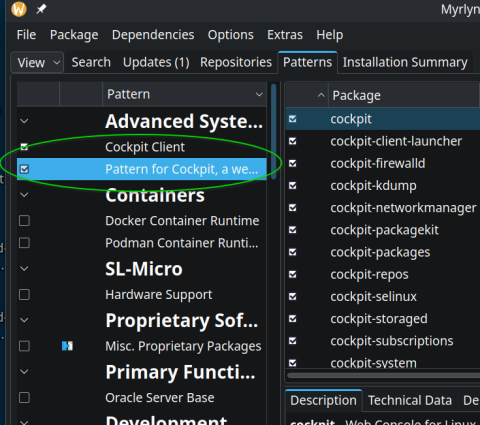Select the Hardware Support row

[142, 295]
